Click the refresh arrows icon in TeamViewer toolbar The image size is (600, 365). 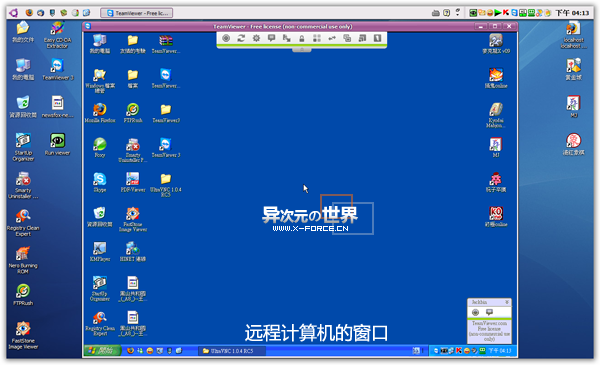tap(241, 38)
